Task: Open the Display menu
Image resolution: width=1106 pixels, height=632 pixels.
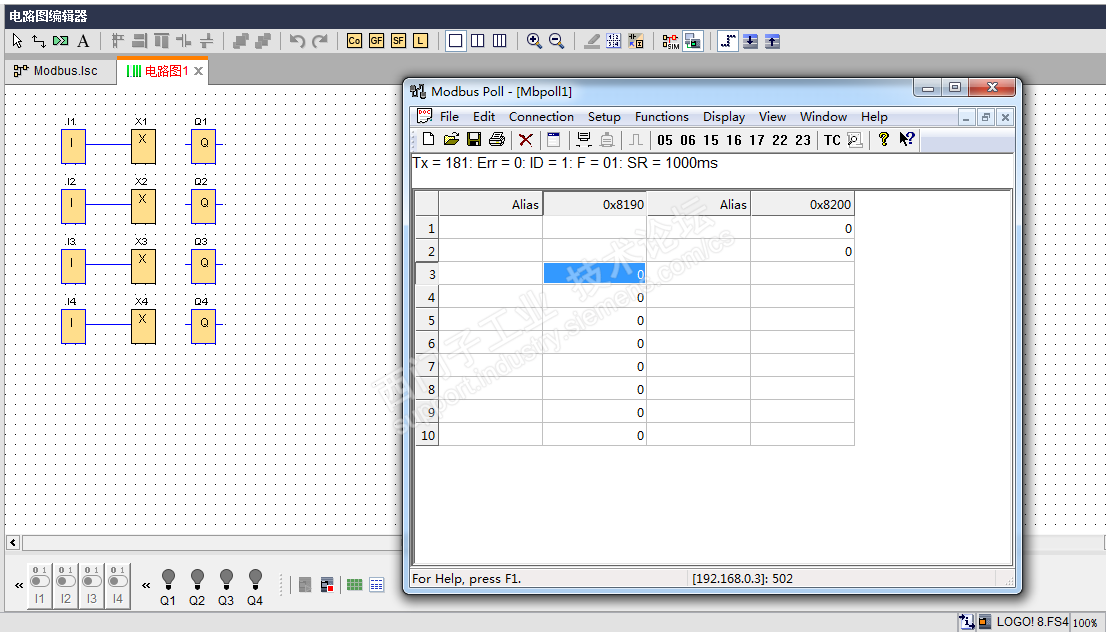Action: point(724,116)
